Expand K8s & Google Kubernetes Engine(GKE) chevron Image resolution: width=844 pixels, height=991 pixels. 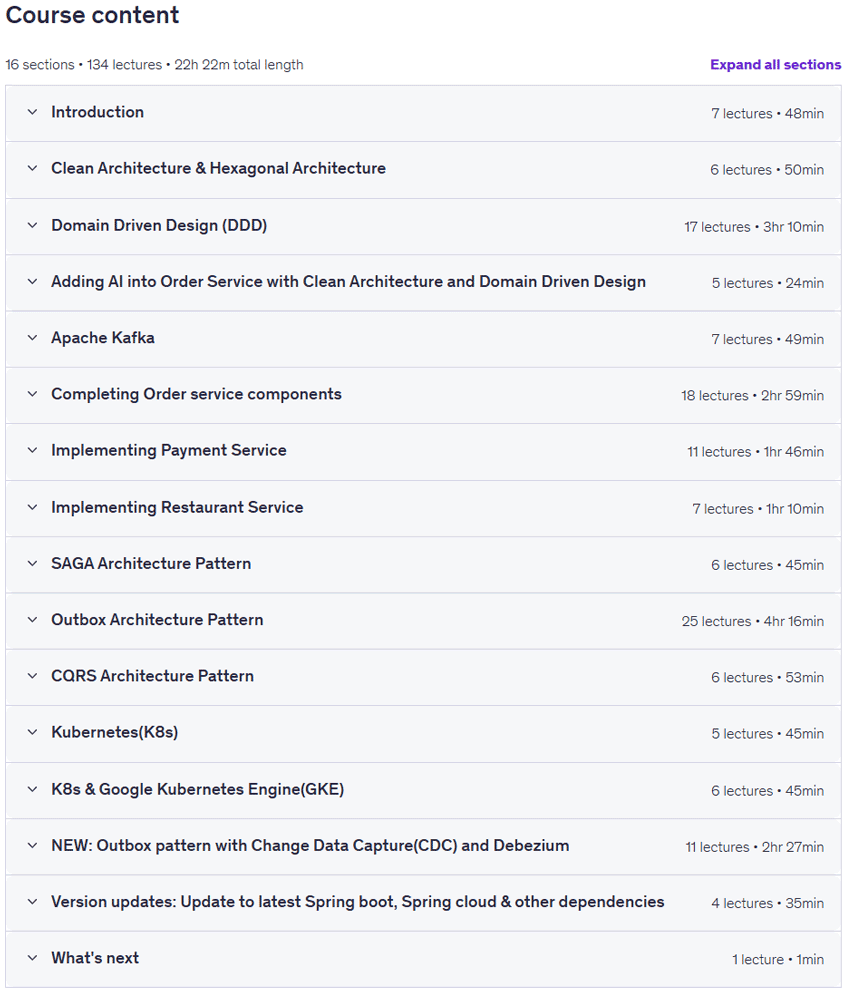32,789
